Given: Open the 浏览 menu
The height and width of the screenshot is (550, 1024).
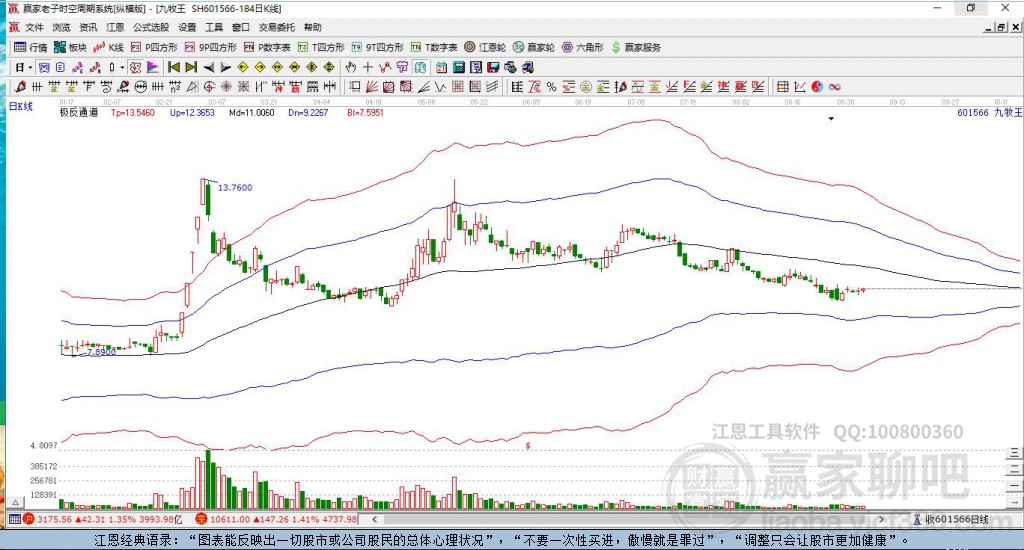Looking at the screenshot, I should point(61,27).
